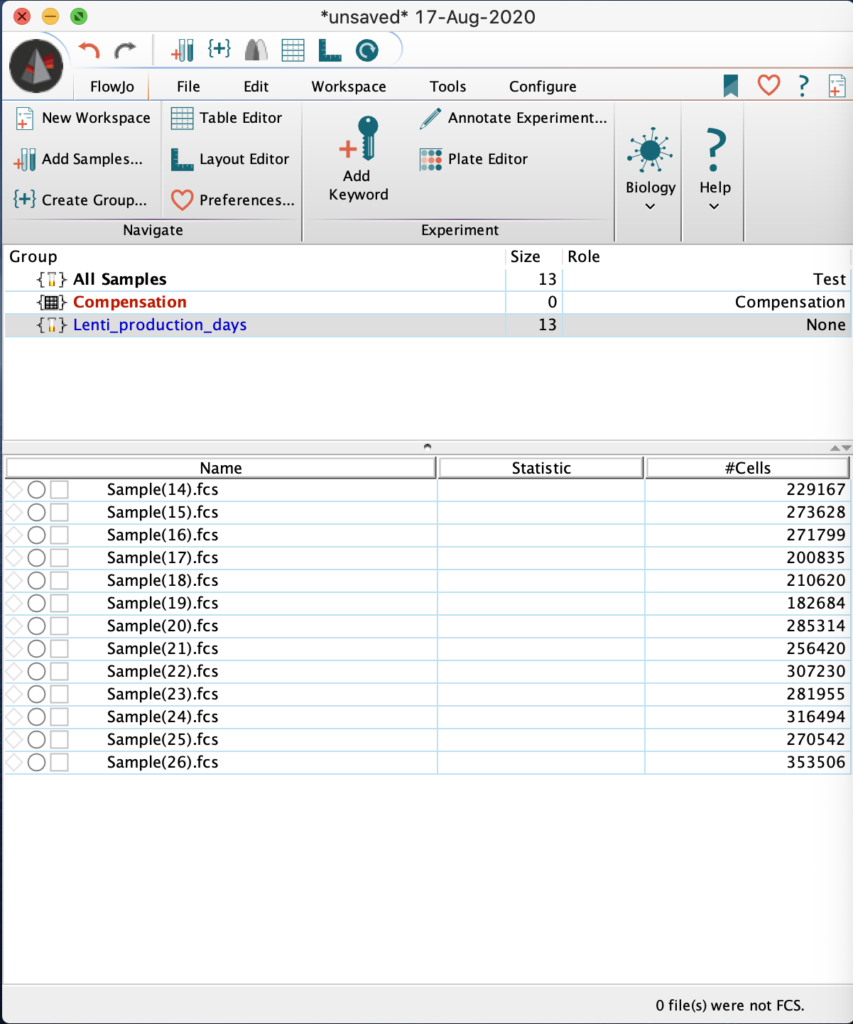Open the Configure tab
Image resolution: width=853 pixels, height=1024 pixels.
(x=543, y=86)
